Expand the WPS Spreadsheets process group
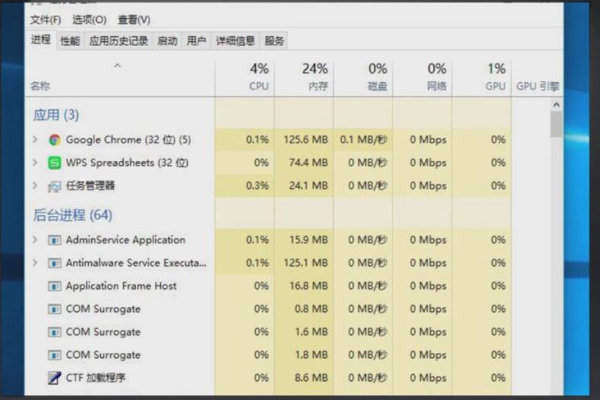Image resolution: width=600 pixels, height=400 pixels. [x=35, y=162]
